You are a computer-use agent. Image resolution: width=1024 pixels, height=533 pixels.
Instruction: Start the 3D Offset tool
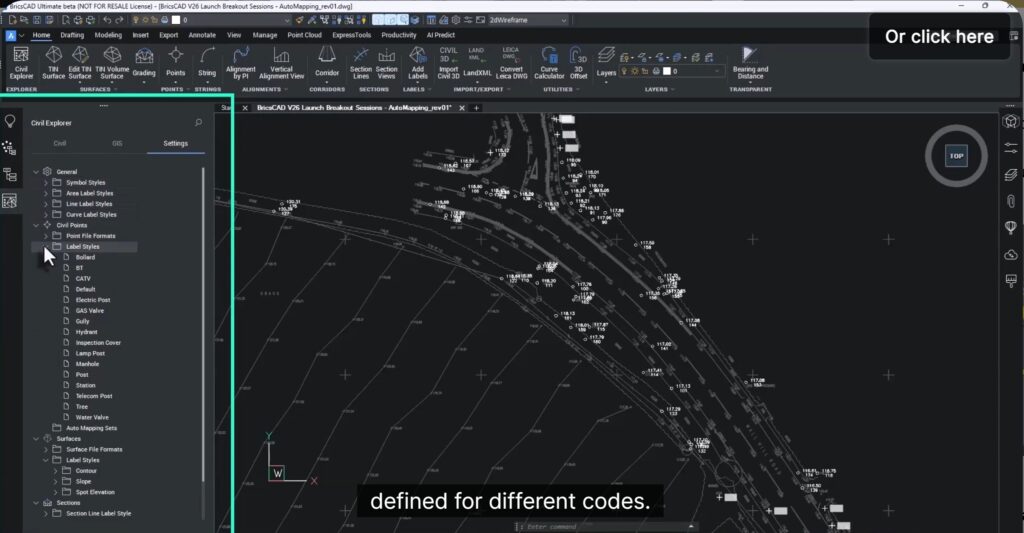(x=579, y=63)
